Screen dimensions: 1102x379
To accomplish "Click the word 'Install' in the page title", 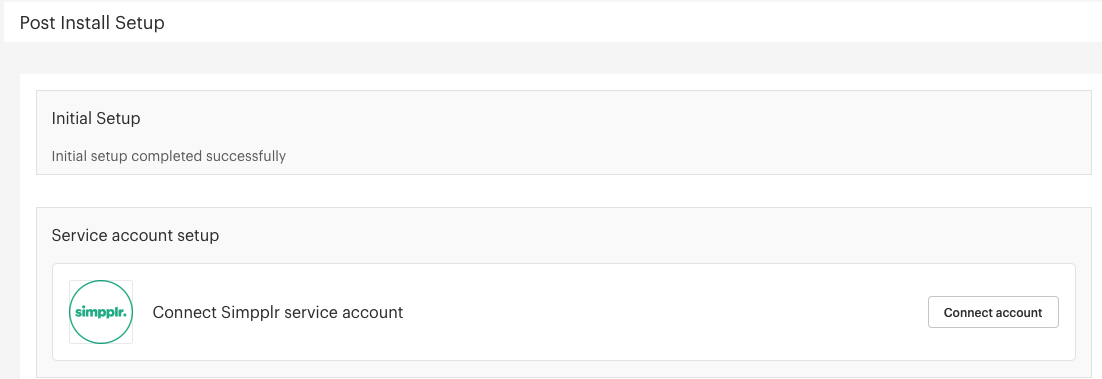I will [86, 23].
